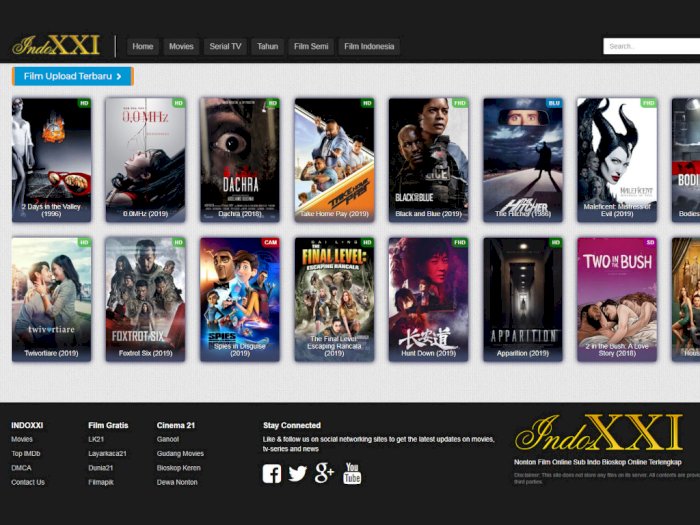700x525 pixels.
Task: Click the INDOXXI footer heading
Action: [x=27, y=425]
